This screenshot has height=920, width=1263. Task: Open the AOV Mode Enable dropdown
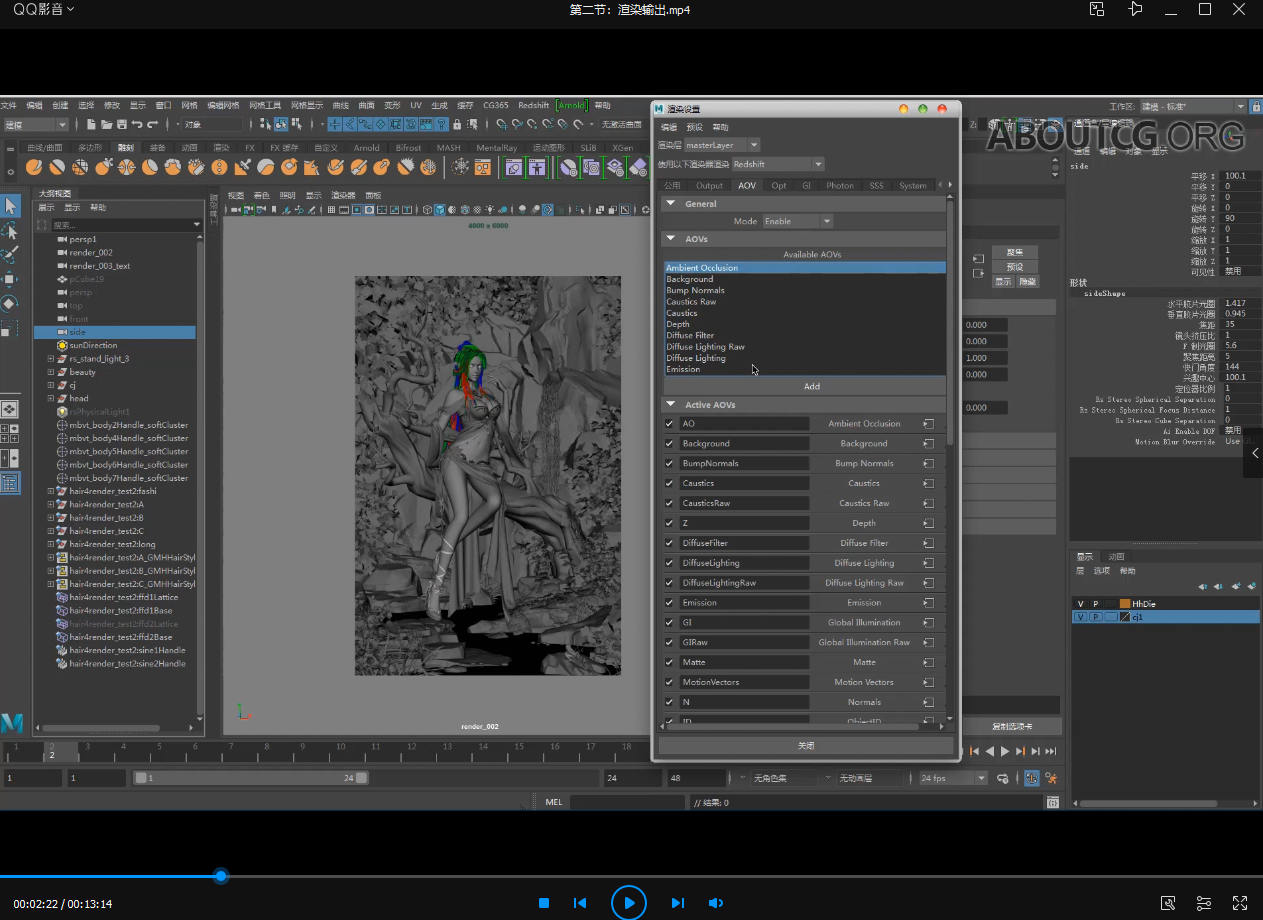click(797, 221)
